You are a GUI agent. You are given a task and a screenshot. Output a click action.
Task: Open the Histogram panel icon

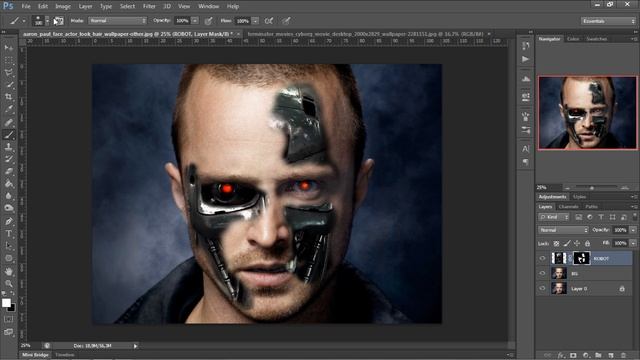click(526, 79)
